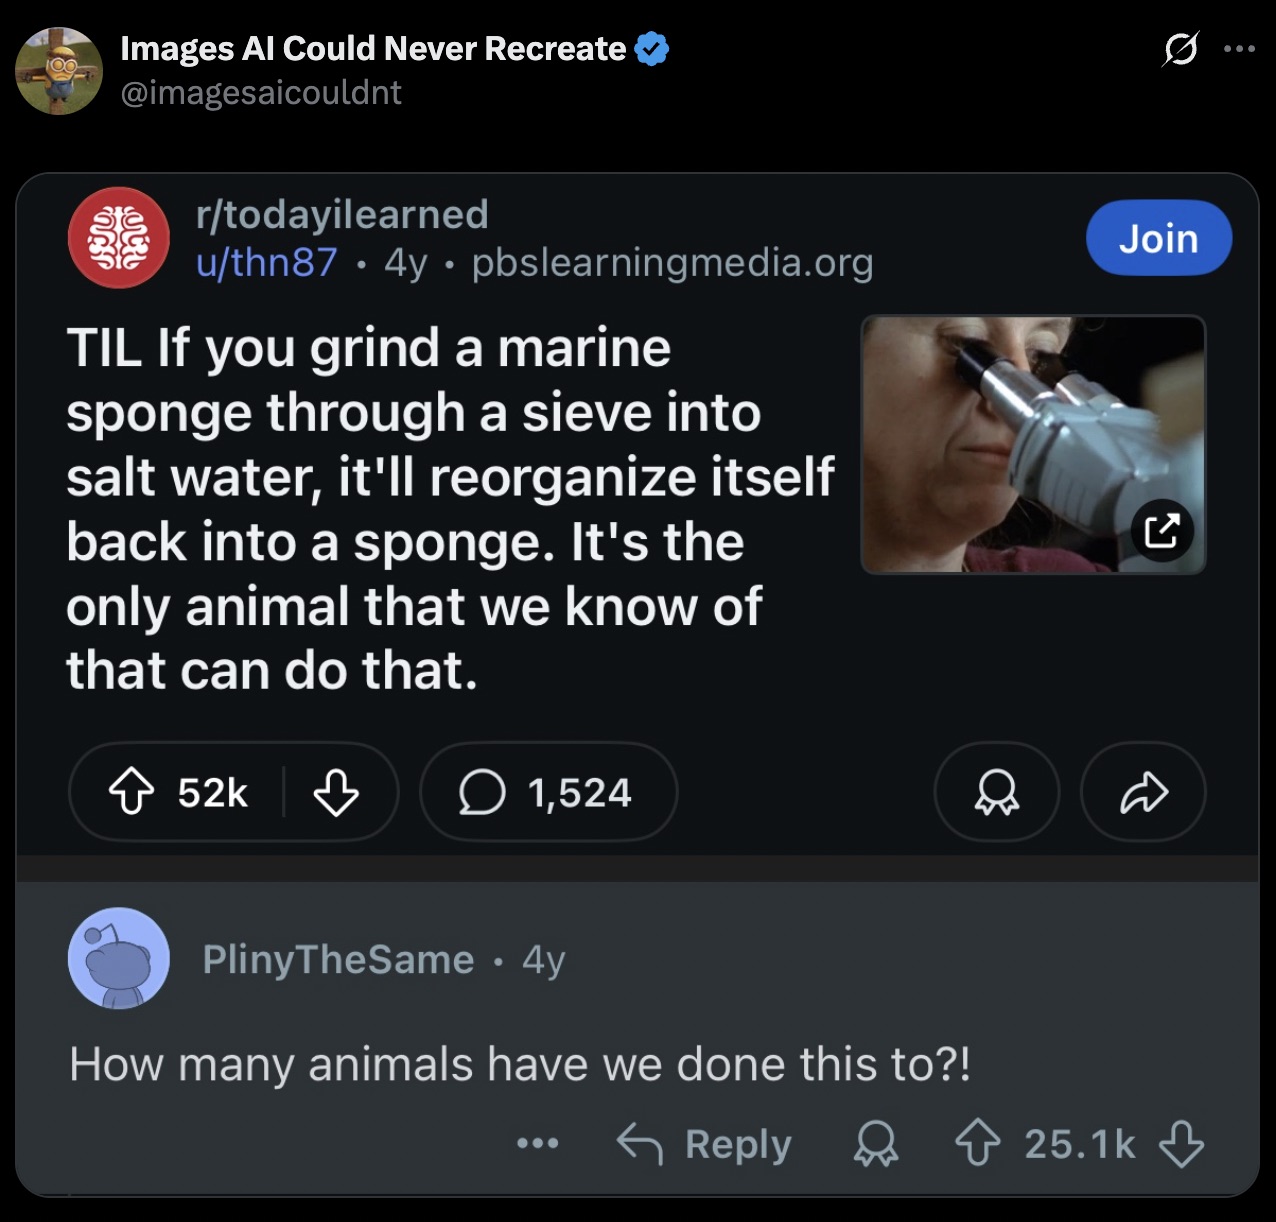
Task: Expand the comment's three-dot options menu
Action: pos(538,1143)
